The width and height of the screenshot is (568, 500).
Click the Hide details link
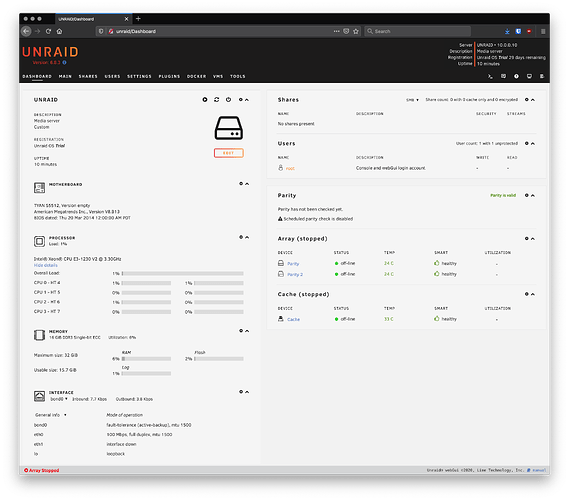click(x=46, y=265)
